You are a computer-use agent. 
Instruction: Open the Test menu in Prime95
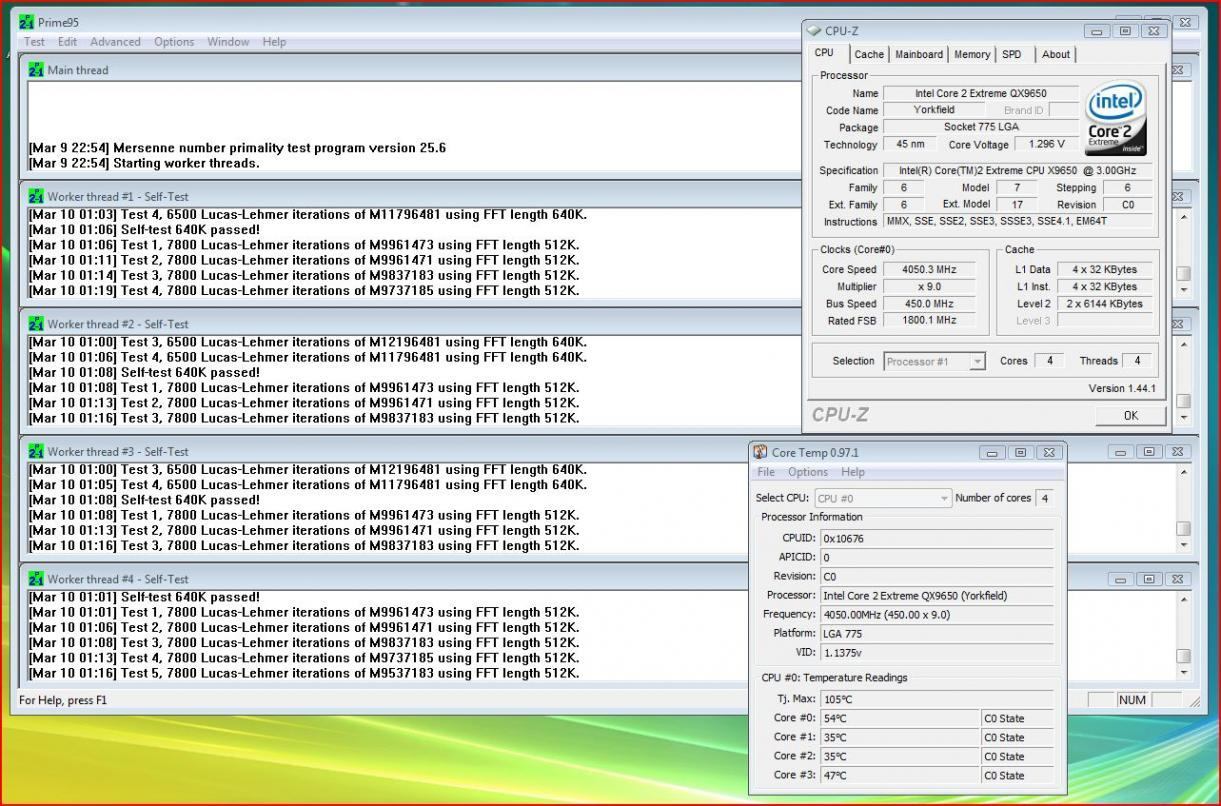pyautogui.click(x=34, y=42)
